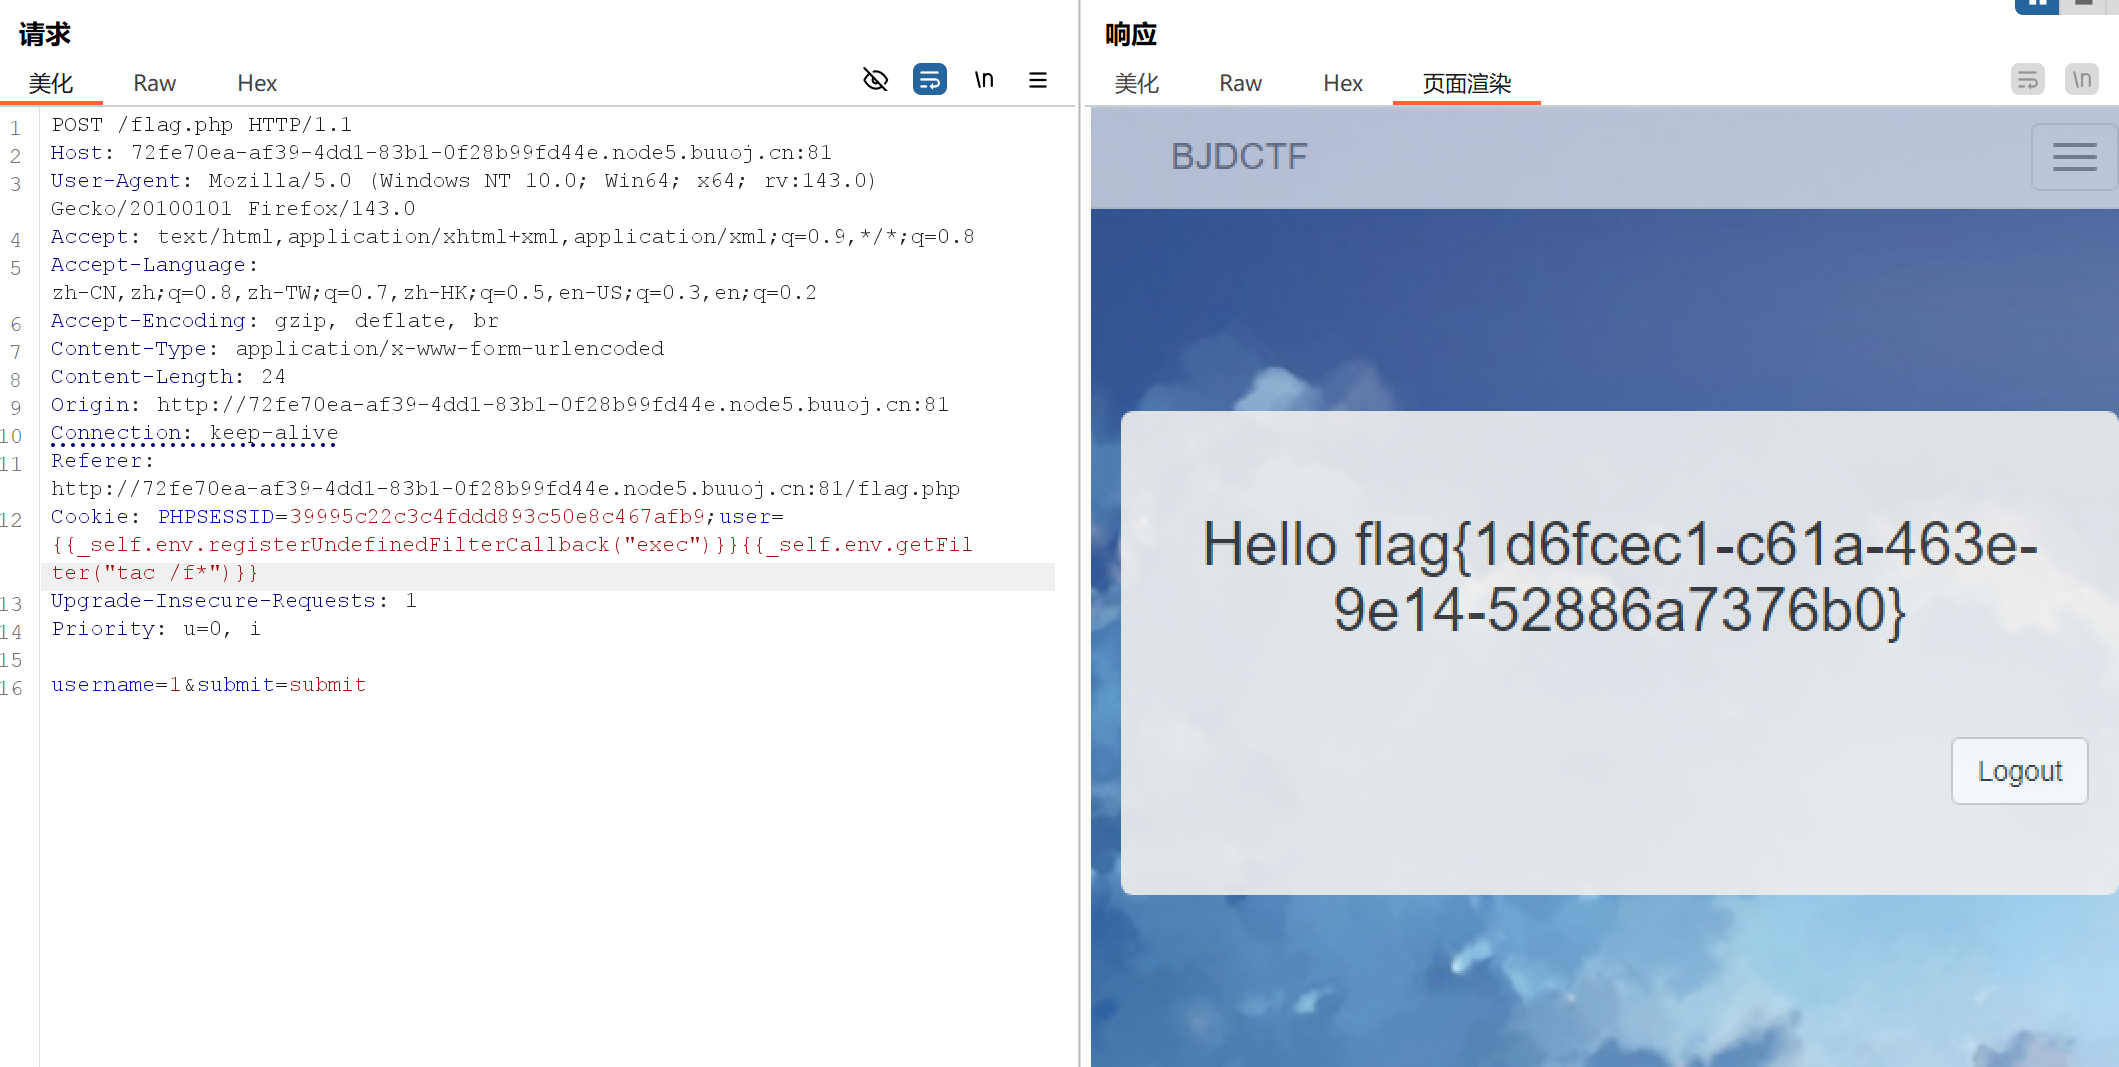Viewport: 2119px width, 1067px height.
Task: Click the tac /f* payload line
Action: coord(155,573)
